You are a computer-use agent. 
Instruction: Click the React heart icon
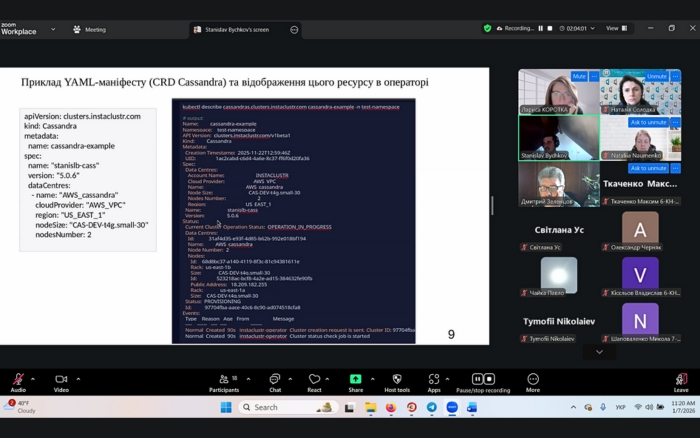coord(314,381)
